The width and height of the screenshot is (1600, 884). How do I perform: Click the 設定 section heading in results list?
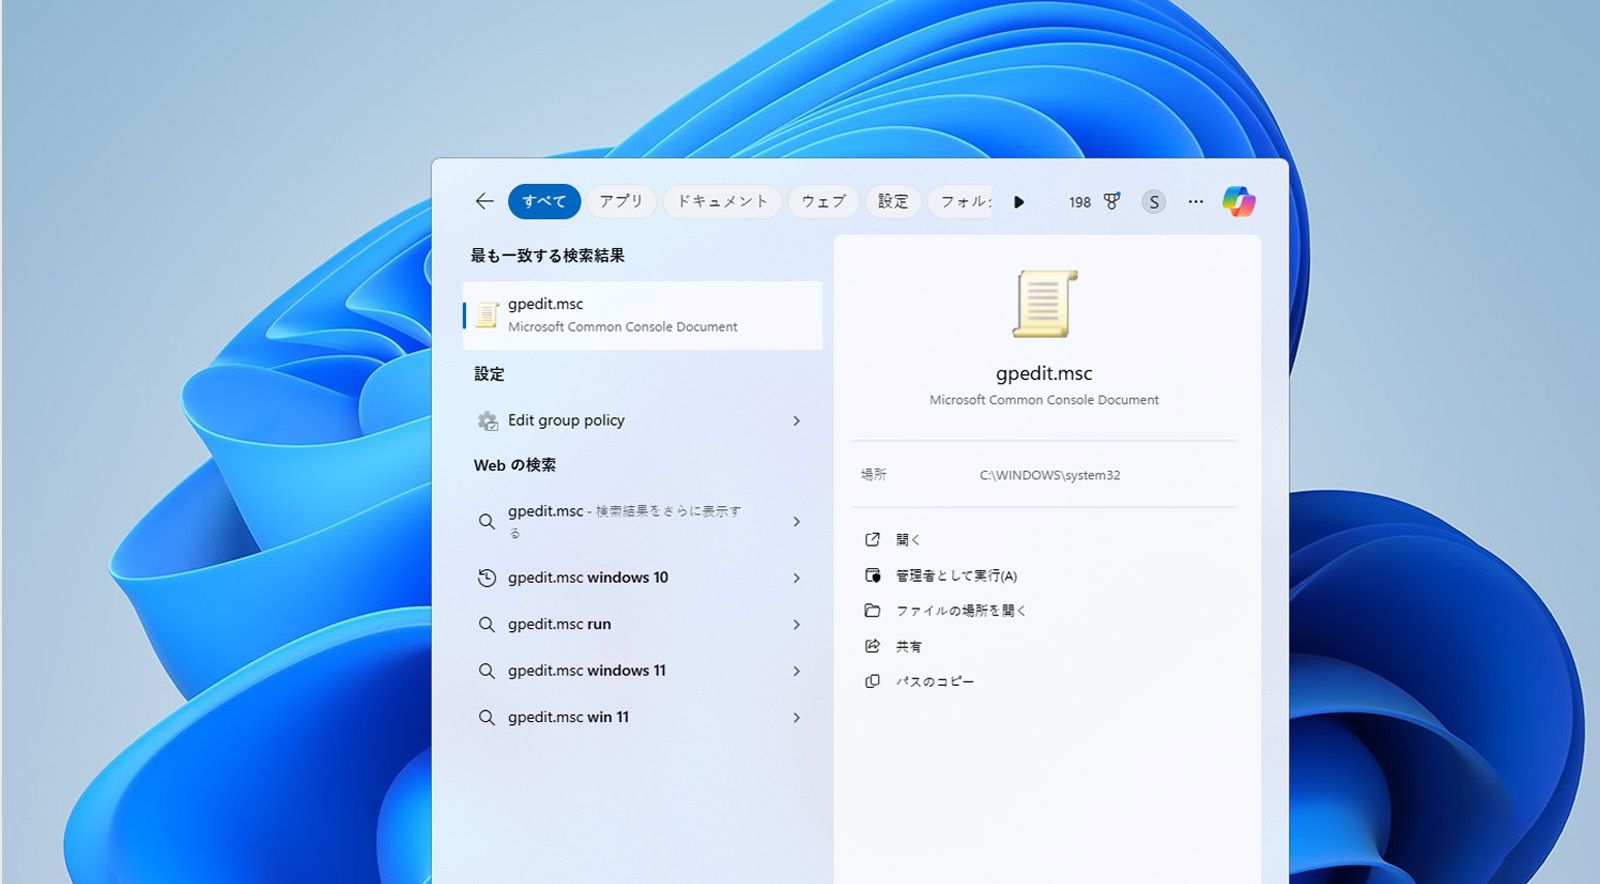point(489,374)
